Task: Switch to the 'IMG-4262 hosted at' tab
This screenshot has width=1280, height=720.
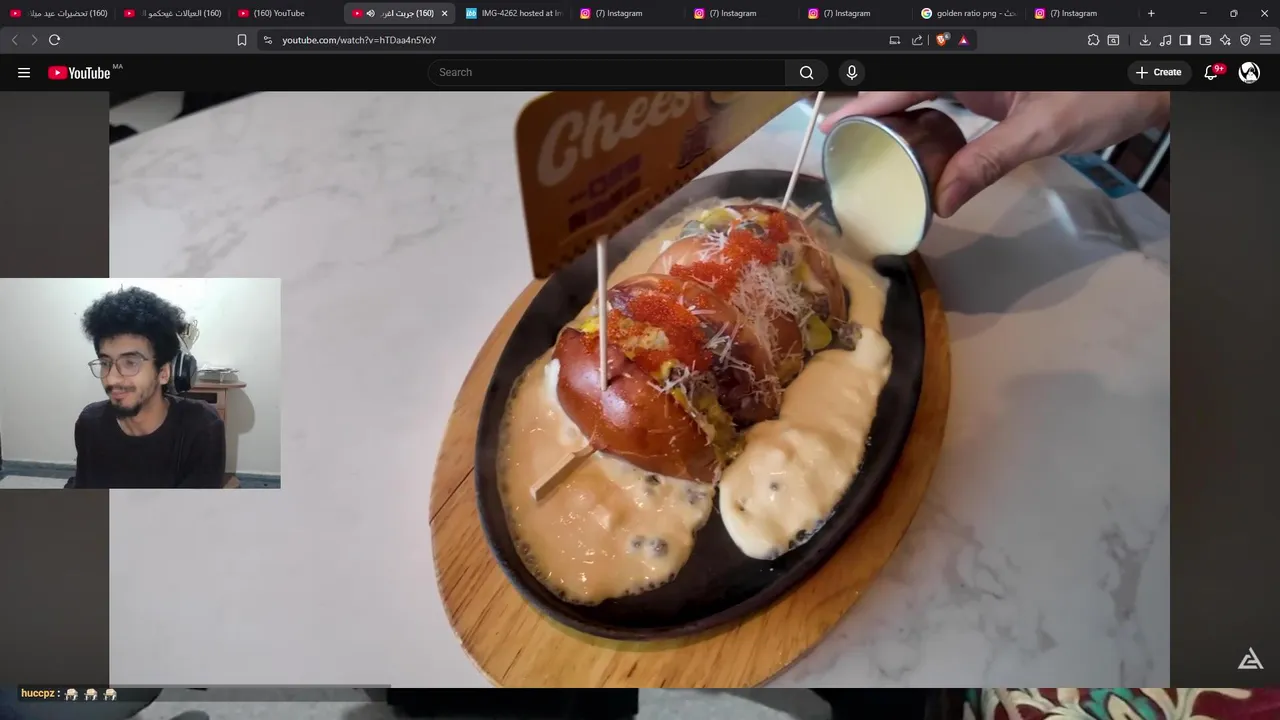Action: click(x=514, y=13)
